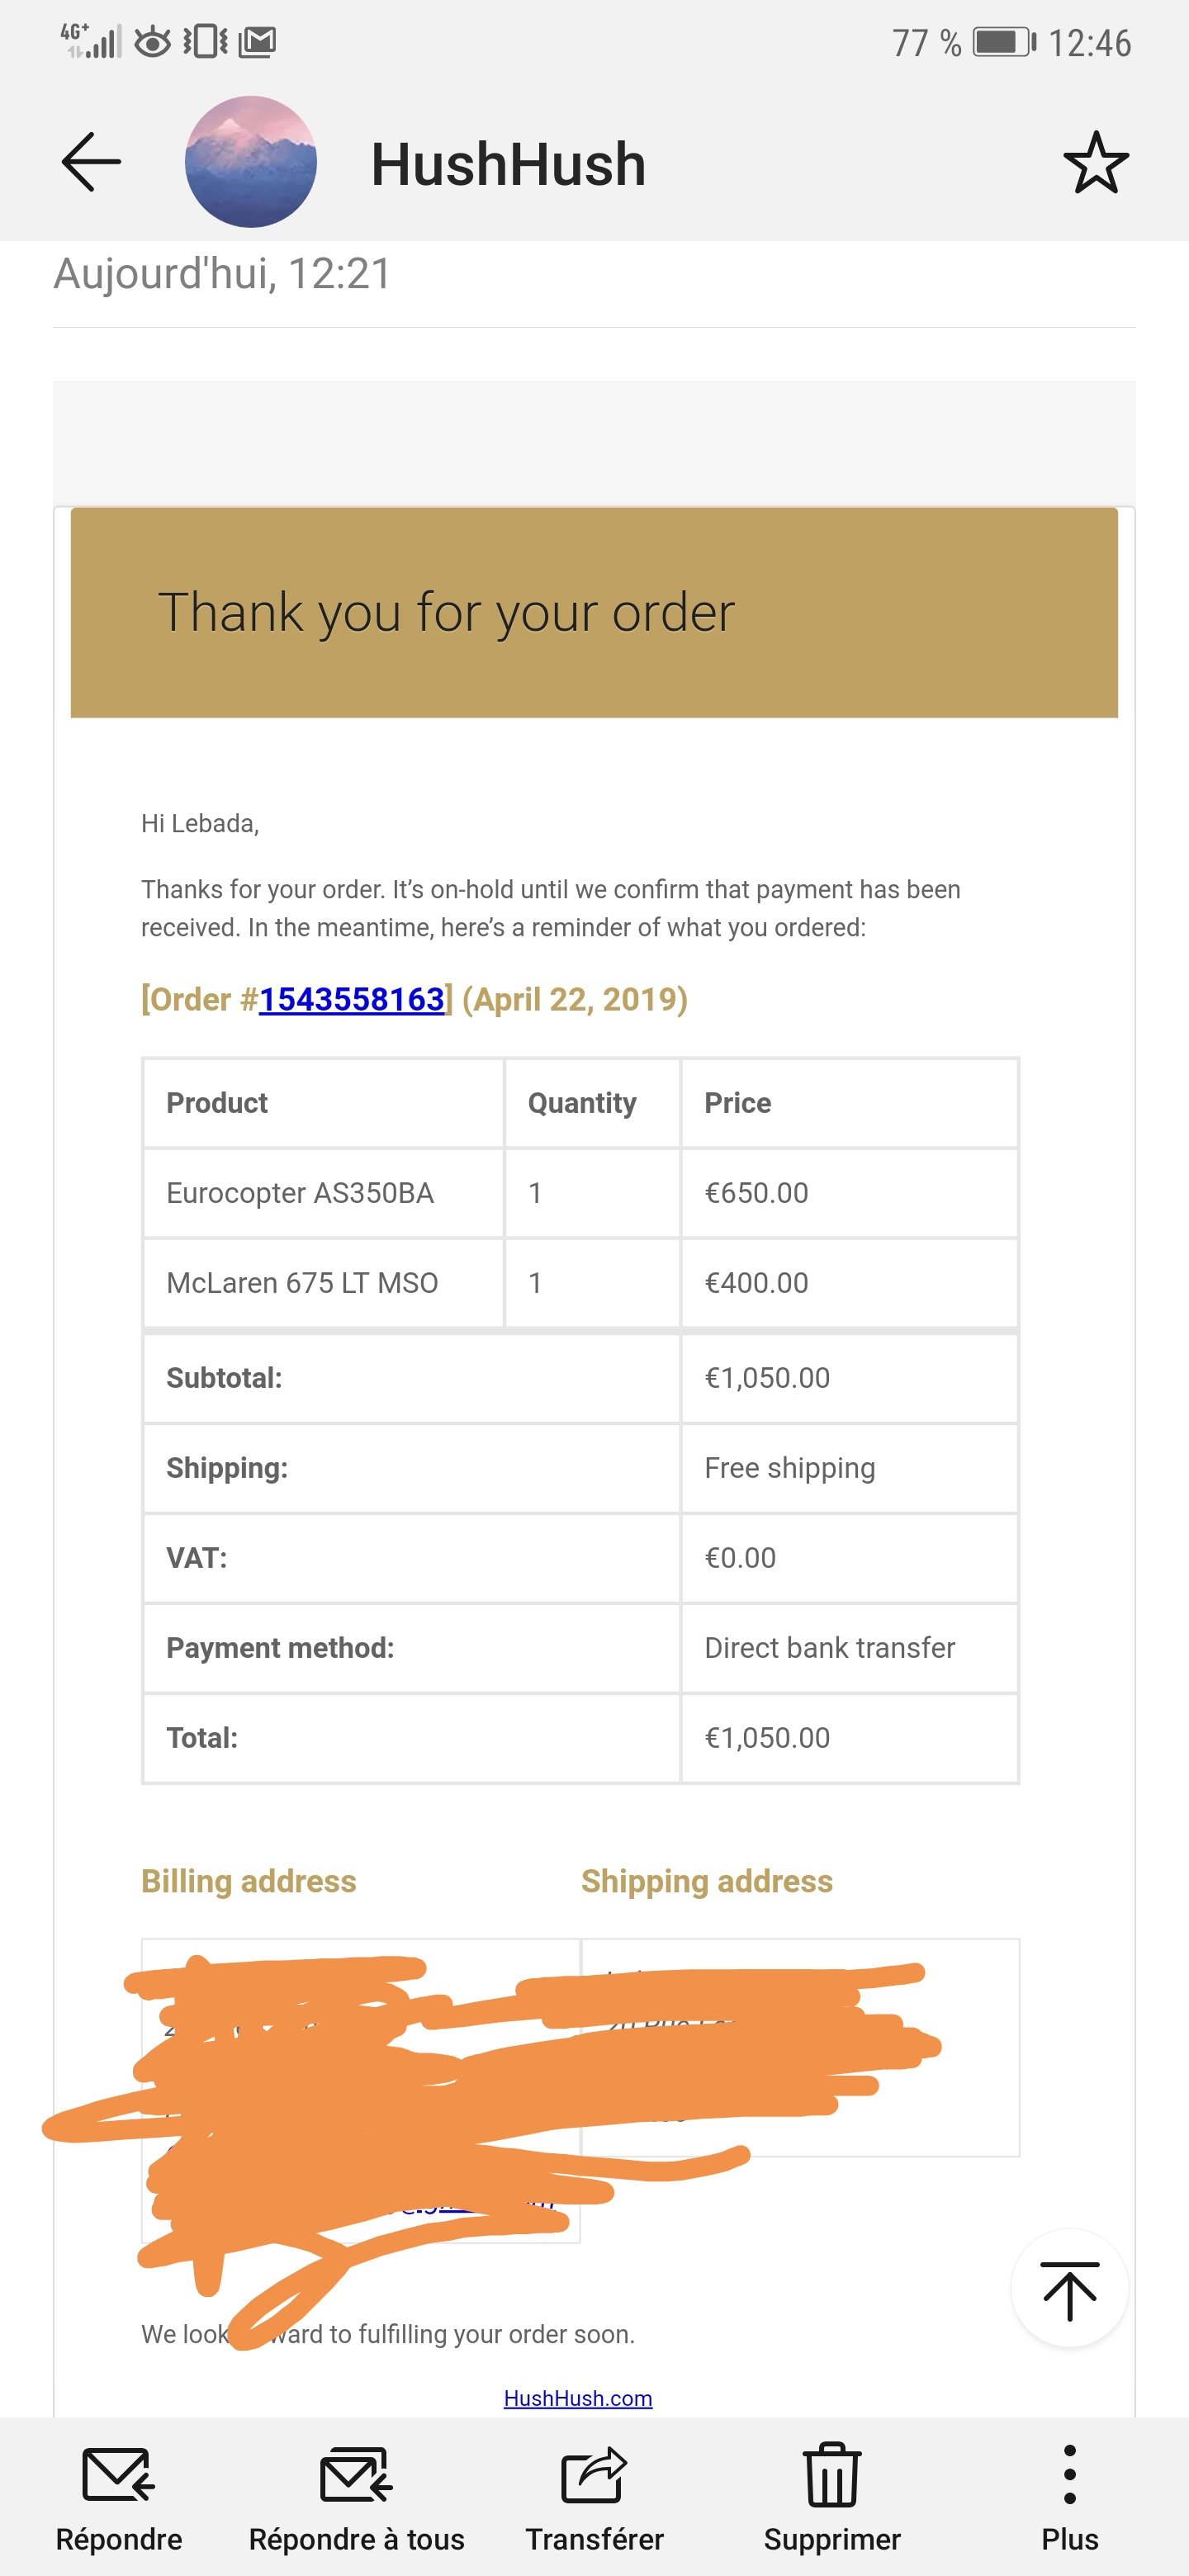Delete email with Supprimer trash icon
1189x2576 pixels.
[x=832, y=2476]
